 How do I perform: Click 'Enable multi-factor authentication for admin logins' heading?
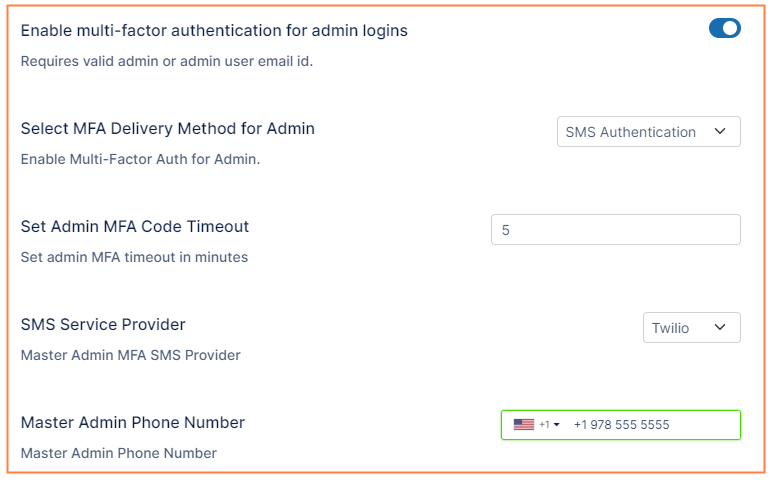tap(214, 31)
